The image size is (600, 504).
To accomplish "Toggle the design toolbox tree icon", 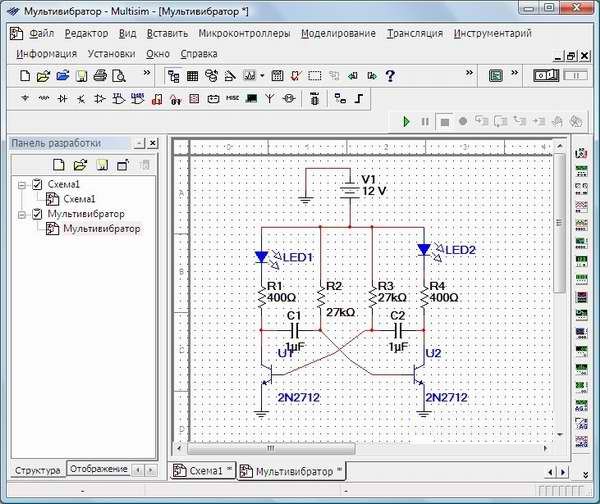I will (174, 76).
